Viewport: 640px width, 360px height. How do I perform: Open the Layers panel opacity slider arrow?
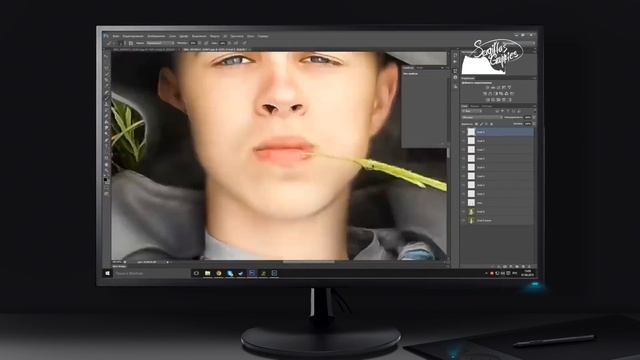point(534,118)
